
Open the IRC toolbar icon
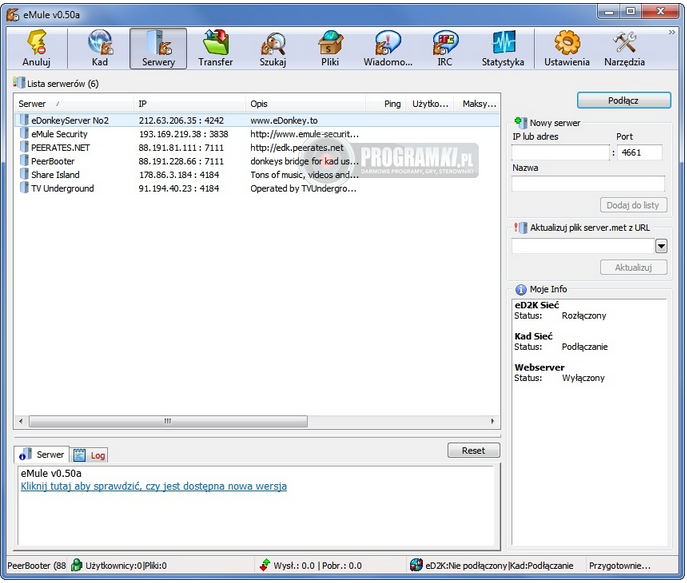445,42
